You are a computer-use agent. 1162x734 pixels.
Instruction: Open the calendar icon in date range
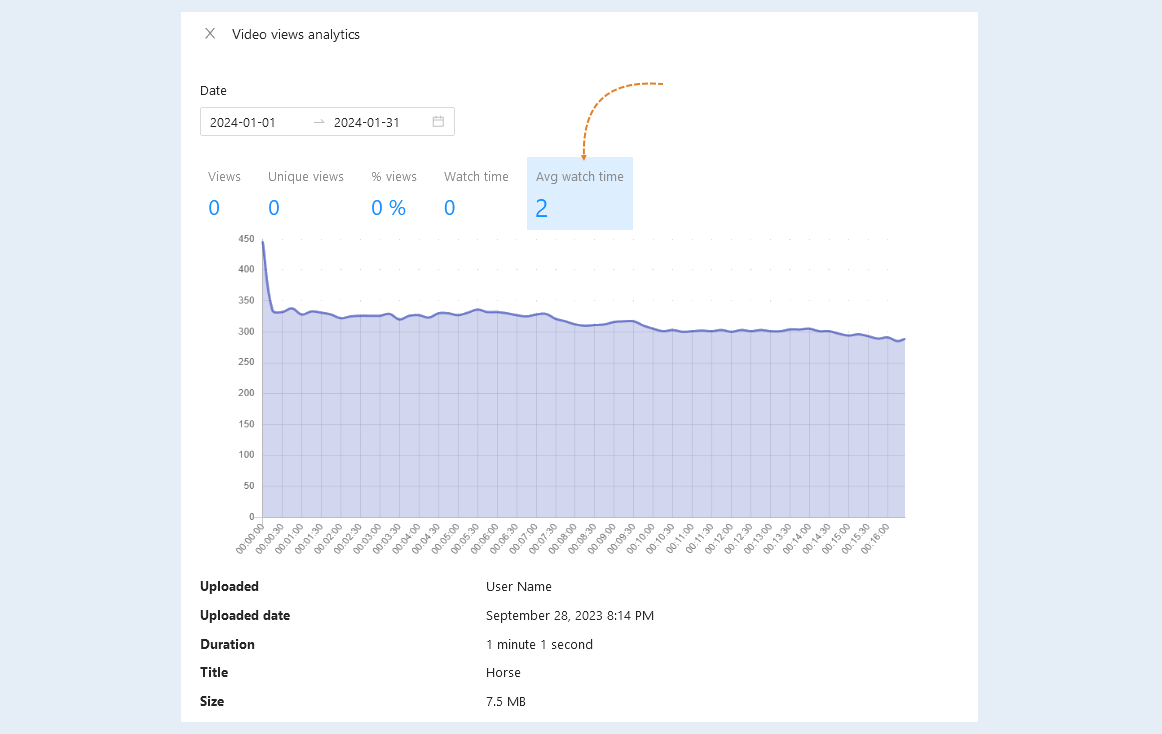[438, 122]
